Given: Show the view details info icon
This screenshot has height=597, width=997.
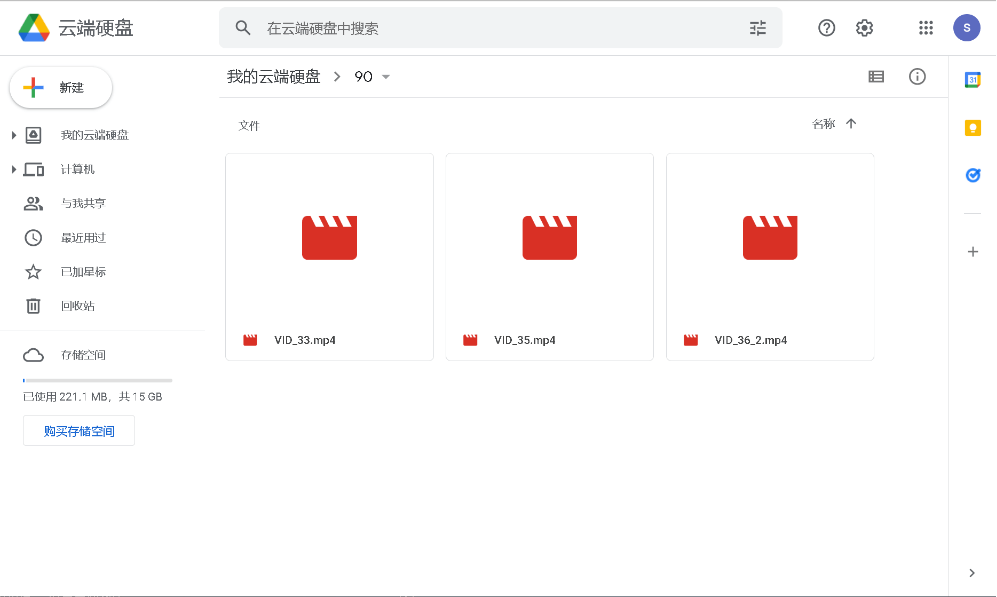Looking at the screenshot, I should coord(917,76).
